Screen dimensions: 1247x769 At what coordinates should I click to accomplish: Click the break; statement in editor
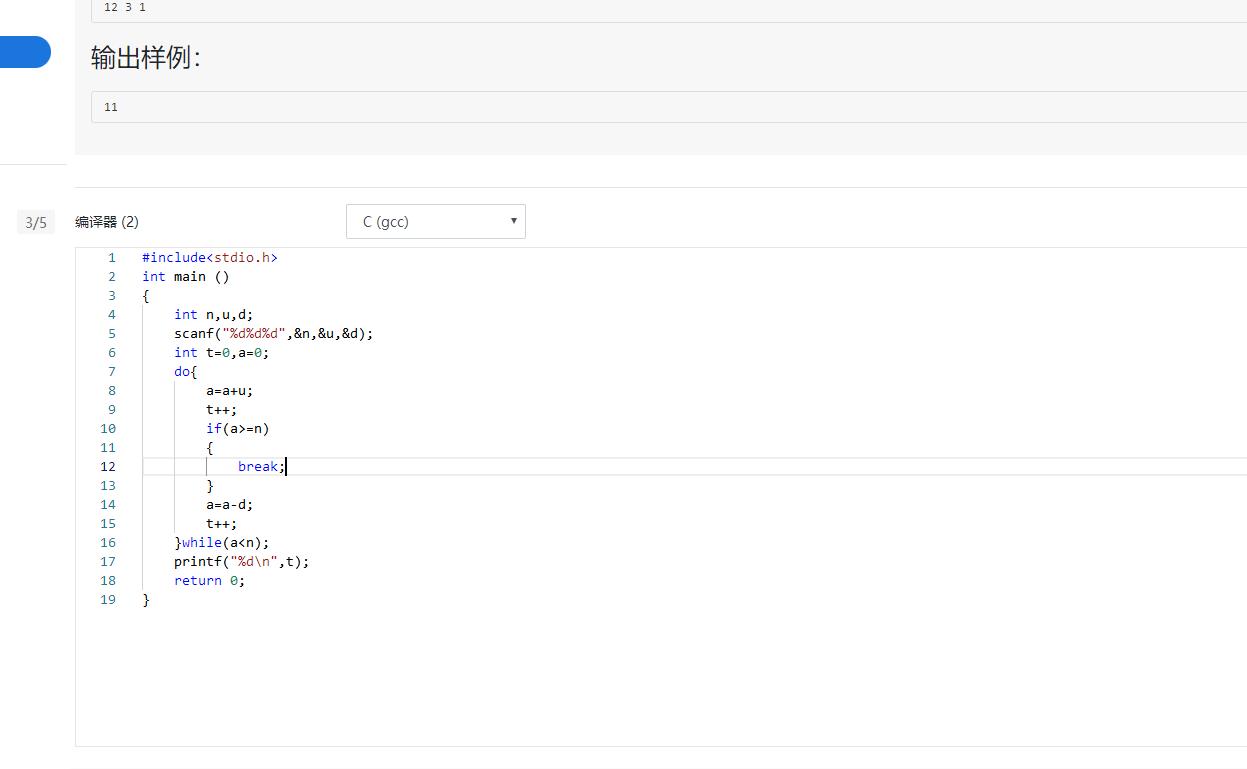point(261,467)
